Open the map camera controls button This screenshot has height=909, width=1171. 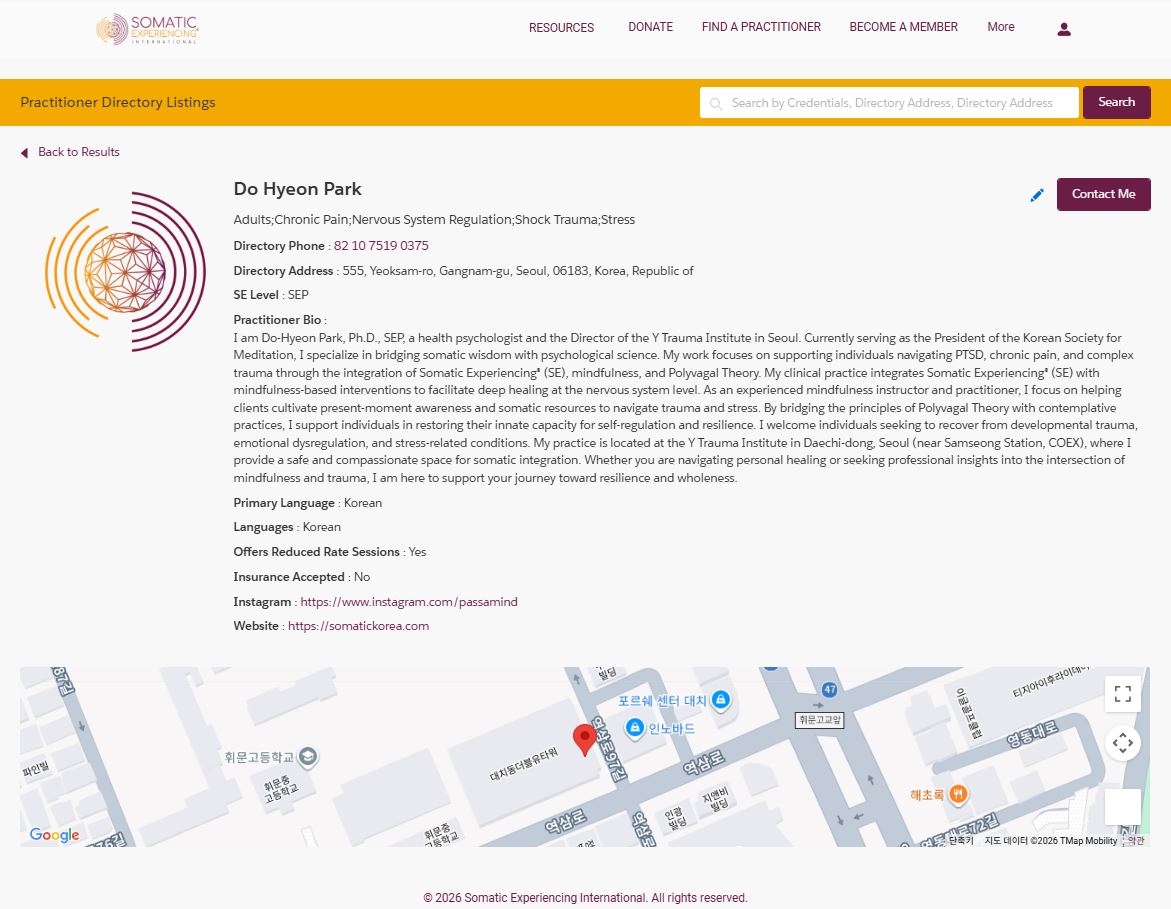click(x=1122, y=743)
